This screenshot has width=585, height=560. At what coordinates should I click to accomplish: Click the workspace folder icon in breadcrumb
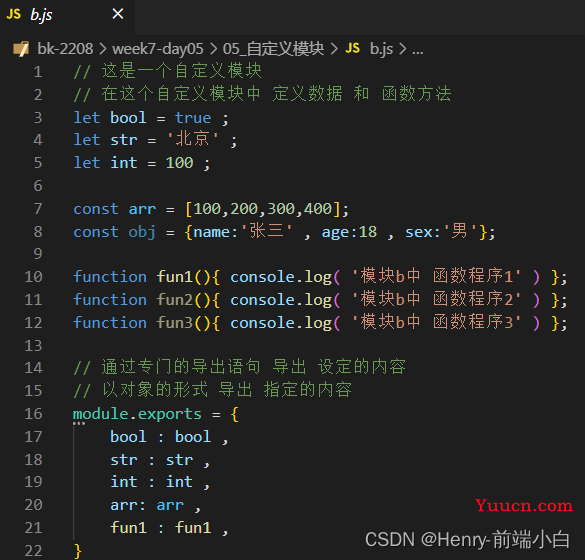21,49
